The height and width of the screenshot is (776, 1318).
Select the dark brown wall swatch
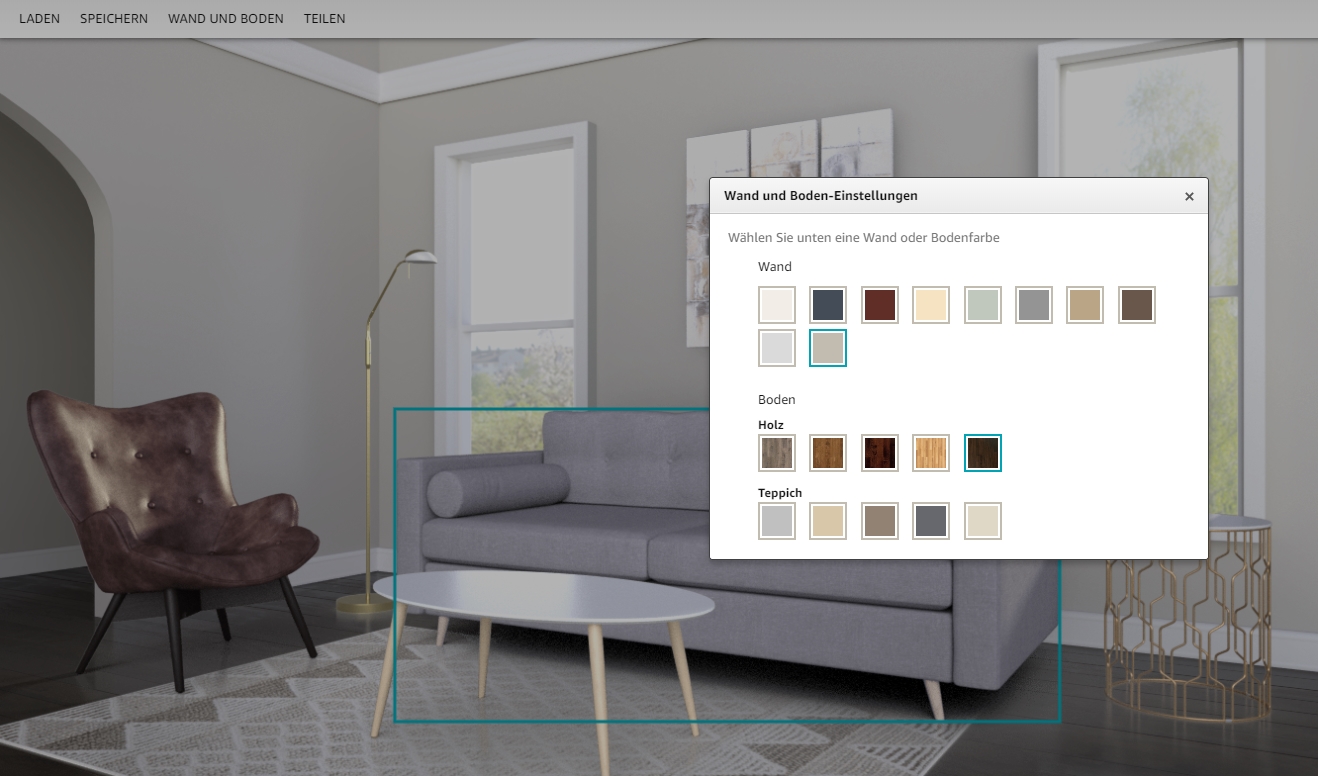tap(1137, 305)
